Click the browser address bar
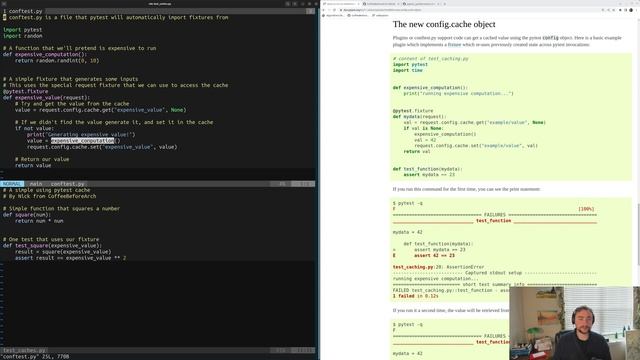This screenshot has width=640, height=360. [469, 10]
